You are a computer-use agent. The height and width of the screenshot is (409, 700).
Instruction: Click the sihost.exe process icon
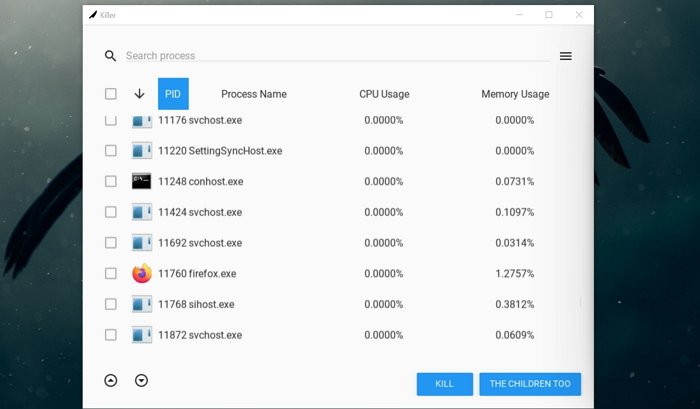coord(142,304)
